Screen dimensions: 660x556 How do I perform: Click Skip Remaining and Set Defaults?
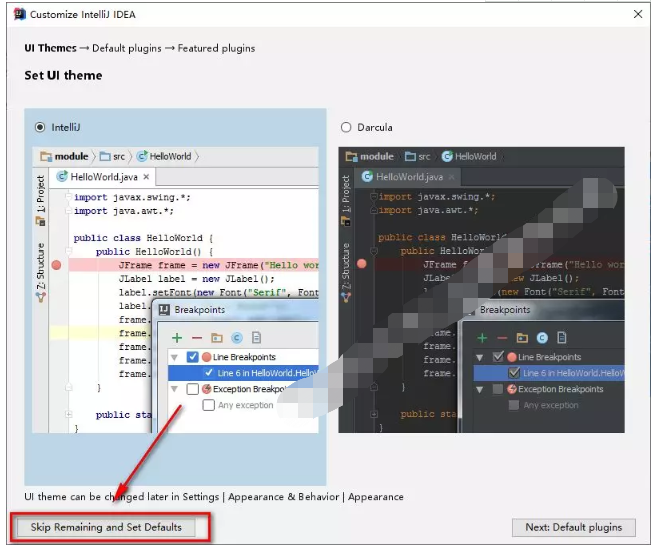click(106, 527)
